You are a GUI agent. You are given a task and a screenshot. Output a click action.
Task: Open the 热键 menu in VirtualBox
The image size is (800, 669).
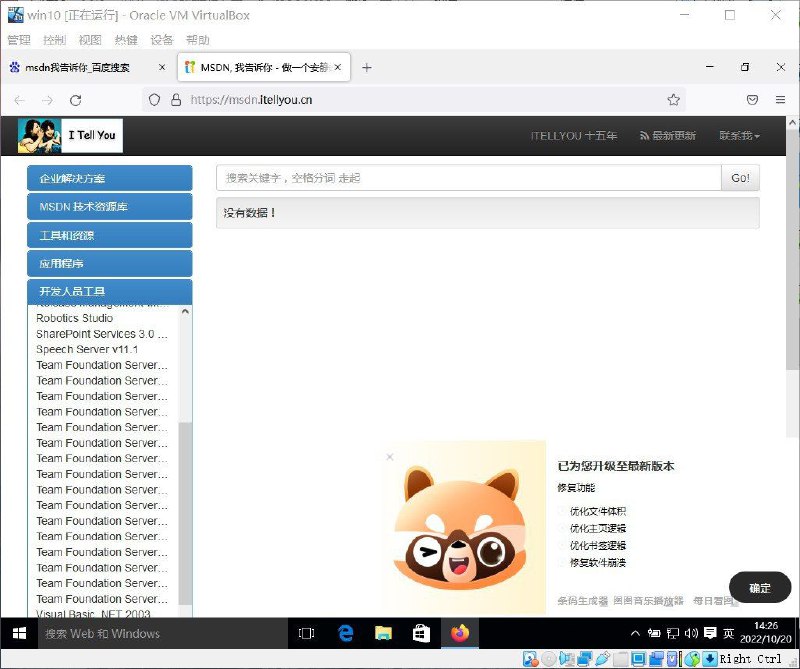126,40
